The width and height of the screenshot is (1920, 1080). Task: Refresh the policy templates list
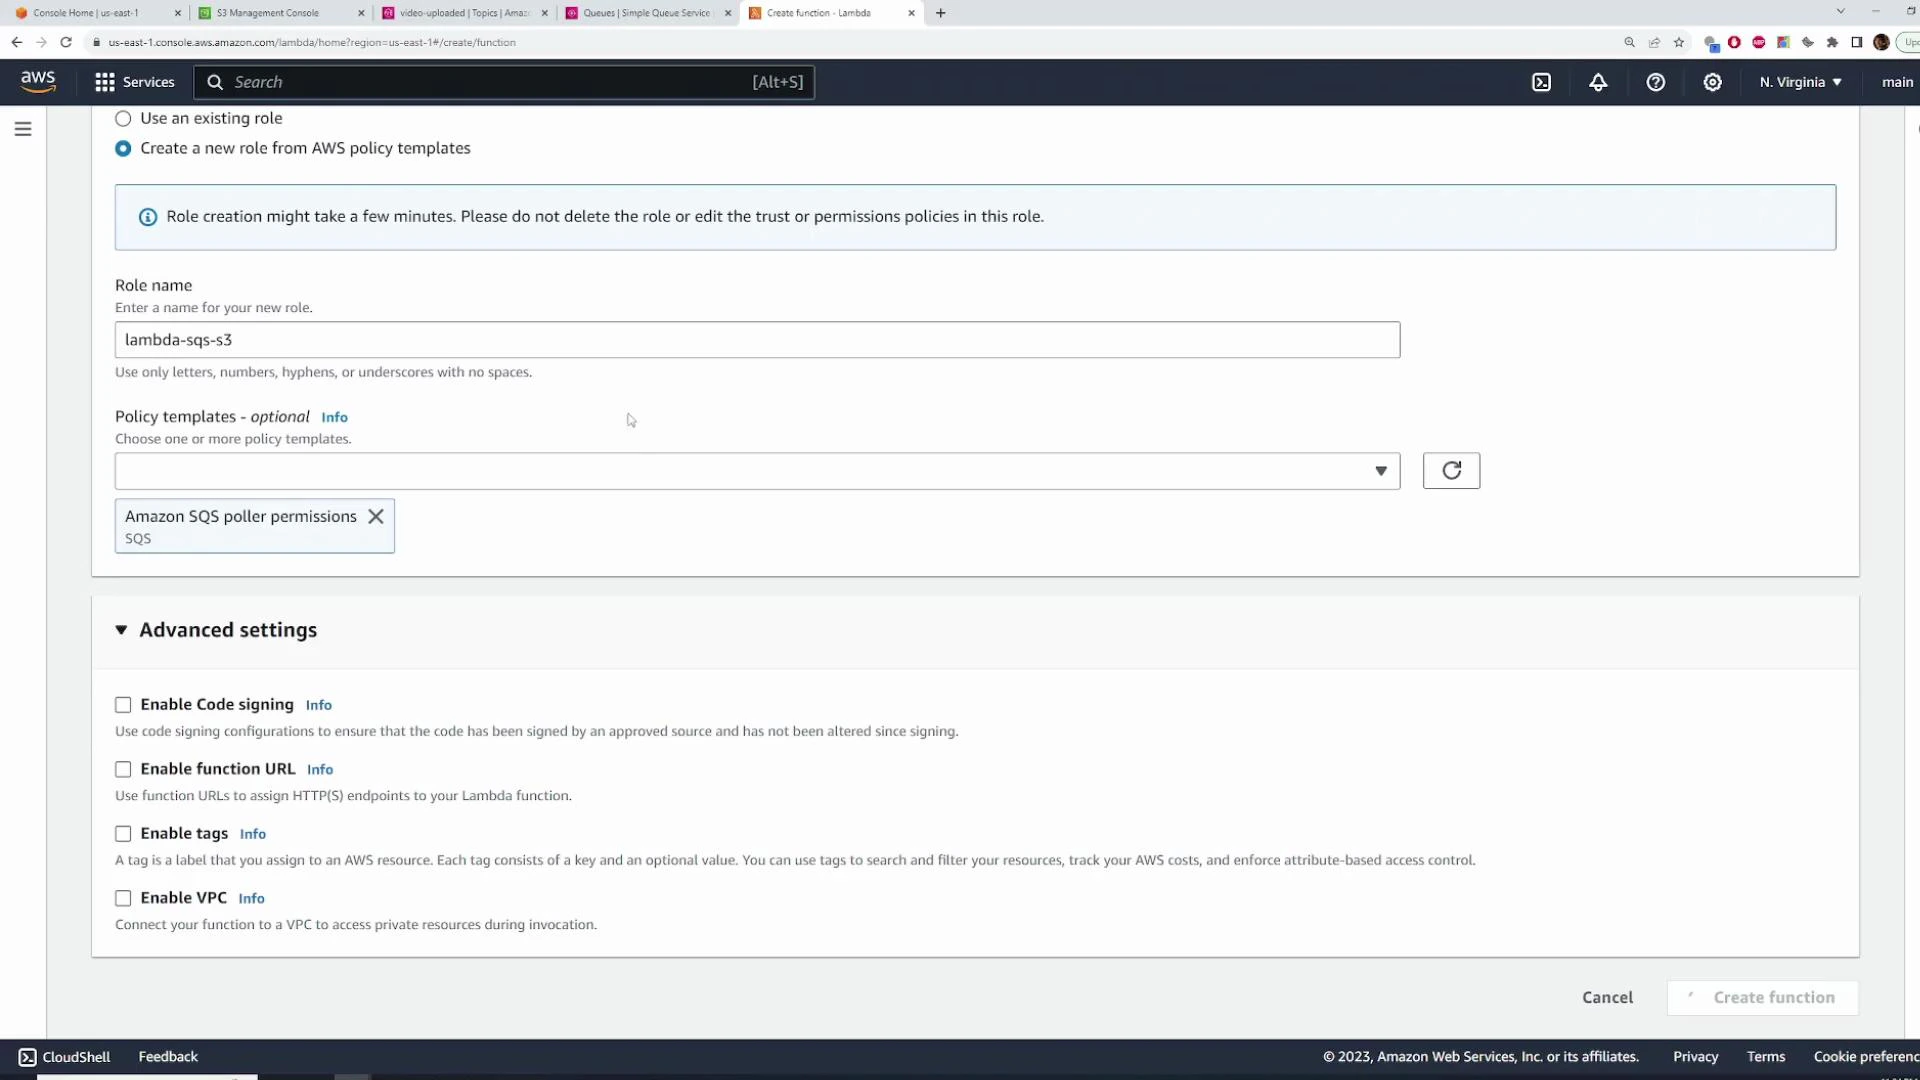1451,470
